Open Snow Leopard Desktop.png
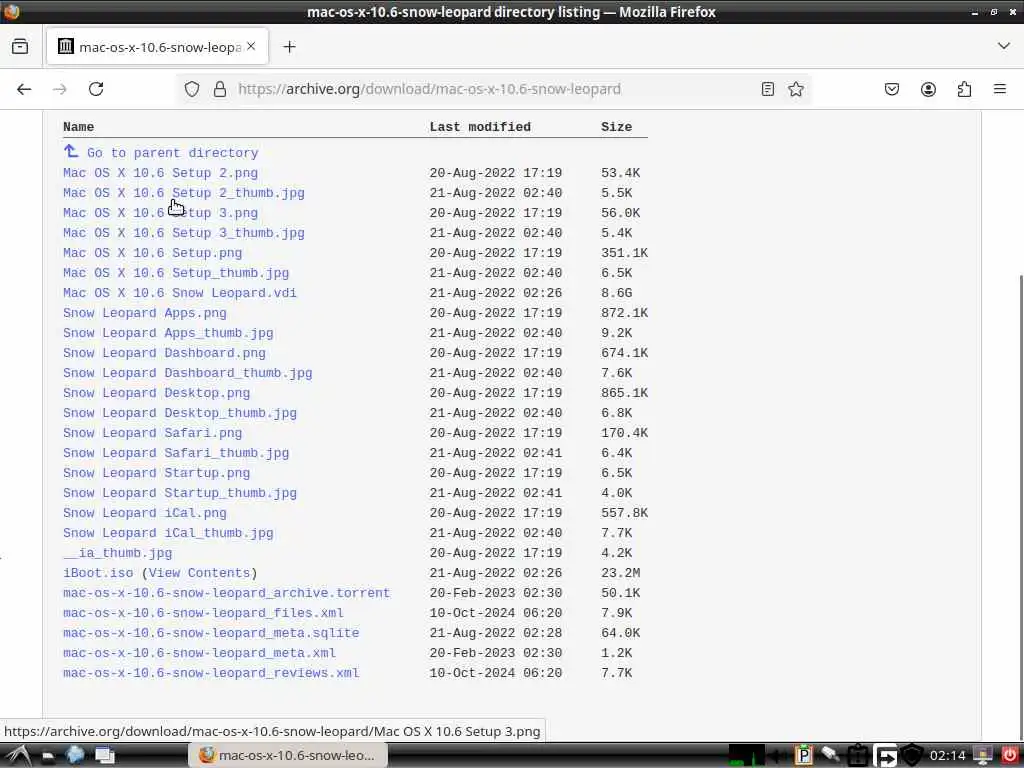Viewport: 1024px width, 768px height. 157,393
